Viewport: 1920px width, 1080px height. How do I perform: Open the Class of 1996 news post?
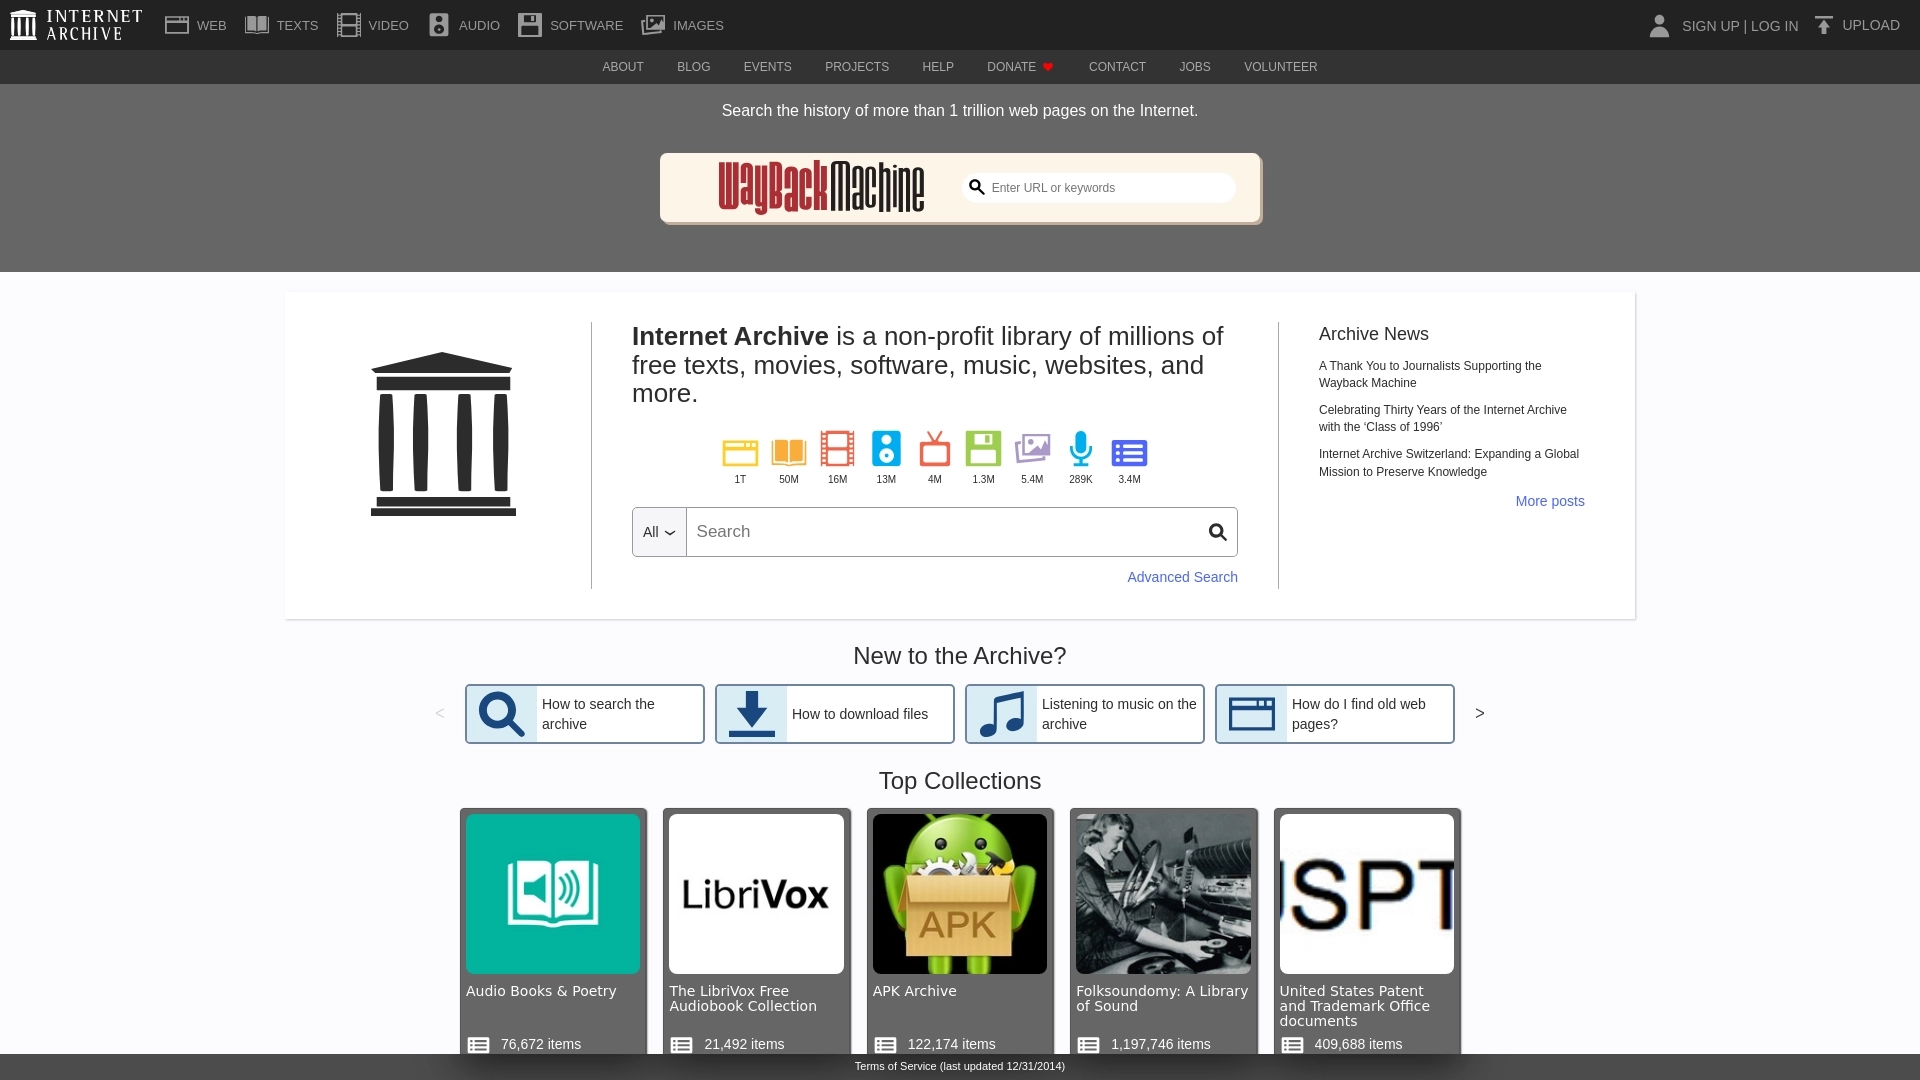pyautogui.click(x=1443, y=418)
